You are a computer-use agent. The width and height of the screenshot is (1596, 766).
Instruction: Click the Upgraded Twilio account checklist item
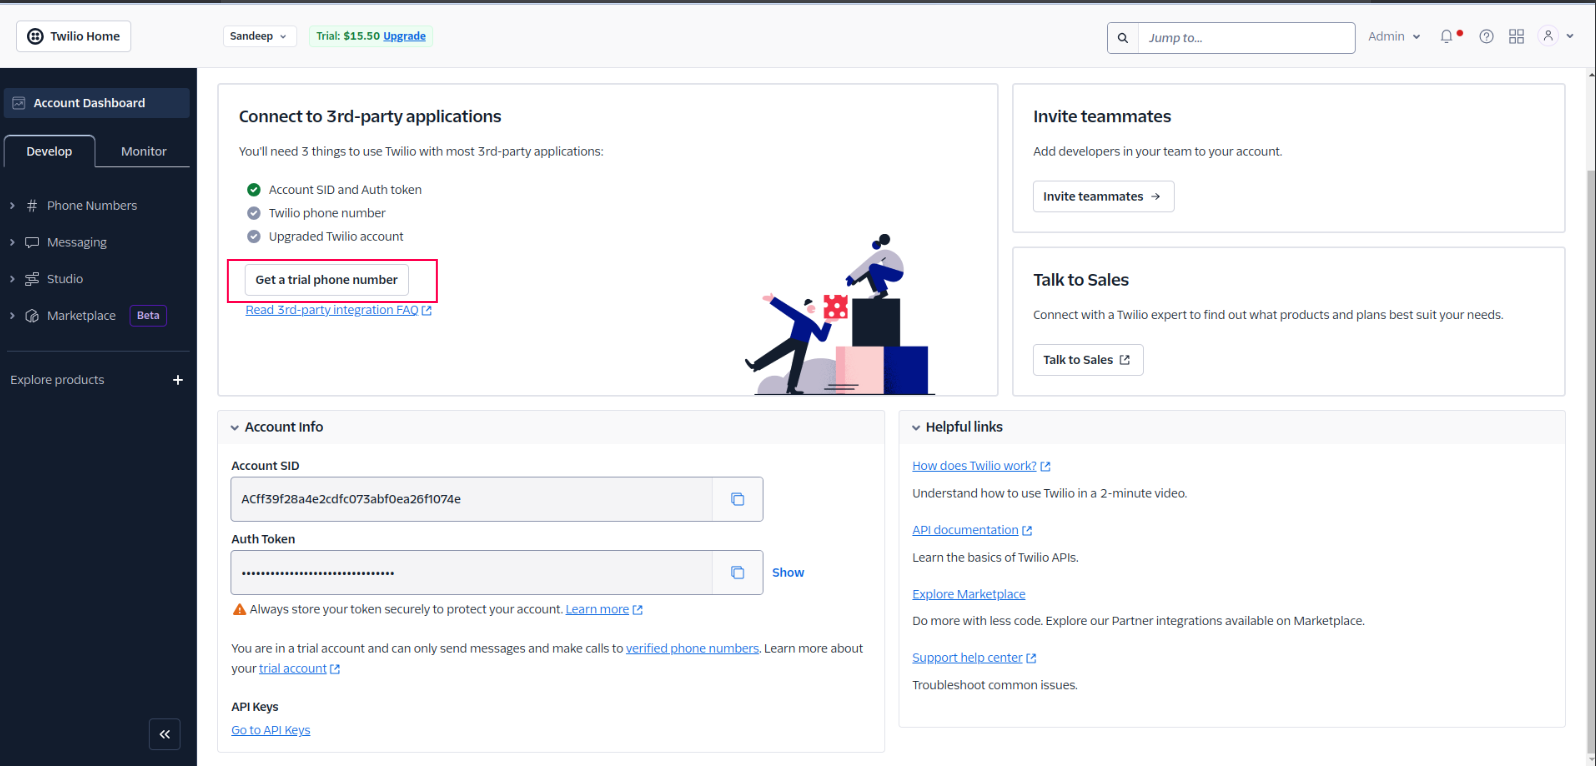pyautogui.click(x=336, y=237)
